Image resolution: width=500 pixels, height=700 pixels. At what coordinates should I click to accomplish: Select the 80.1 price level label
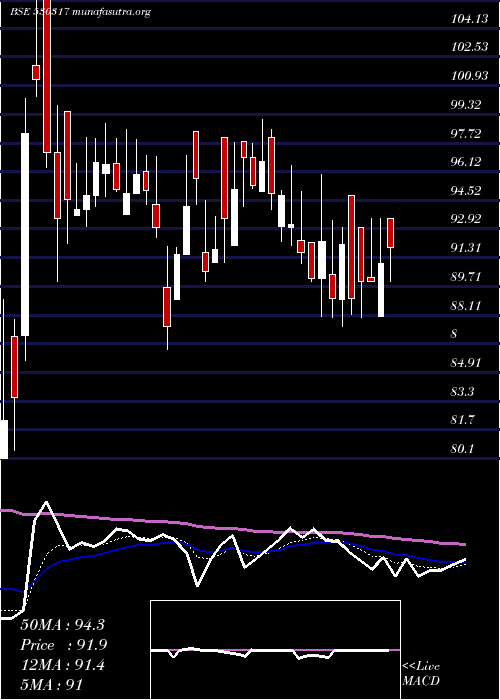462,449
